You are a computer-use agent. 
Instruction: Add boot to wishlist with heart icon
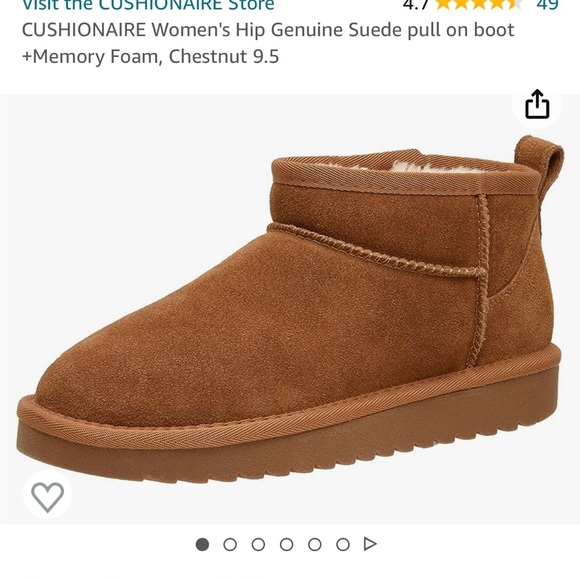pos(47,495)
